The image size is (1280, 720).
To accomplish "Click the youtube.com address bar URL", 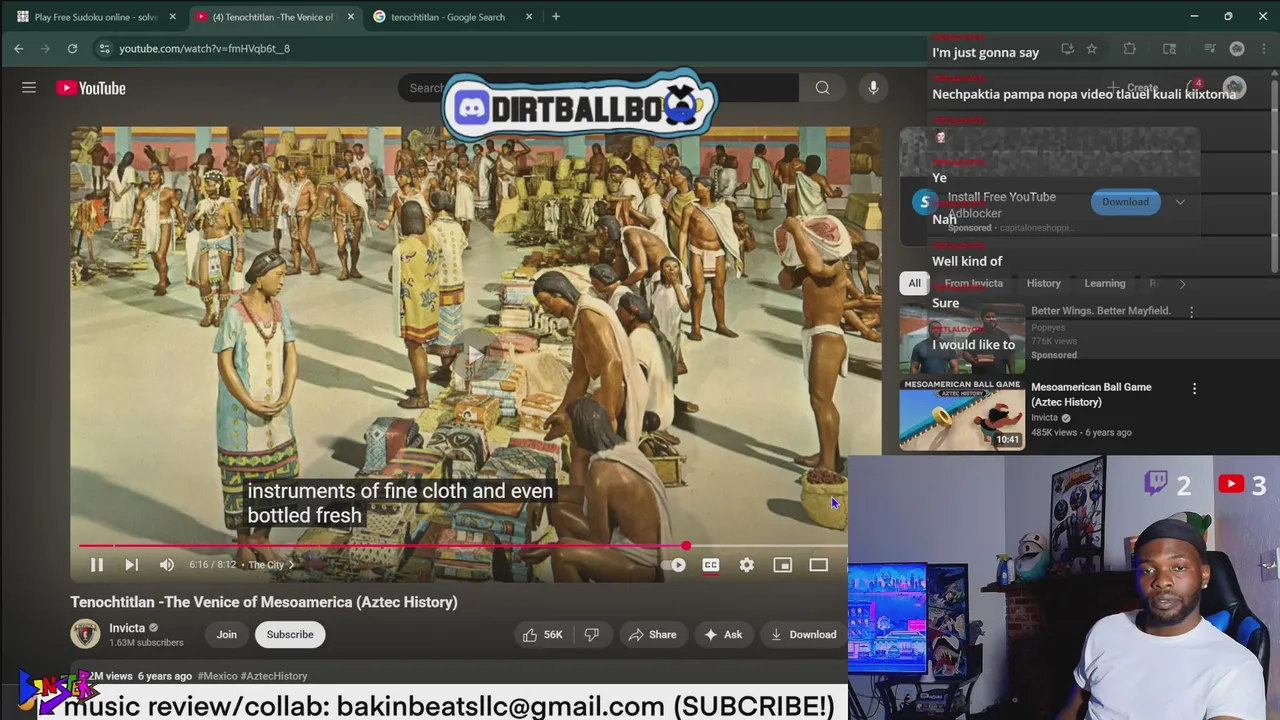I will click(204, 48).
